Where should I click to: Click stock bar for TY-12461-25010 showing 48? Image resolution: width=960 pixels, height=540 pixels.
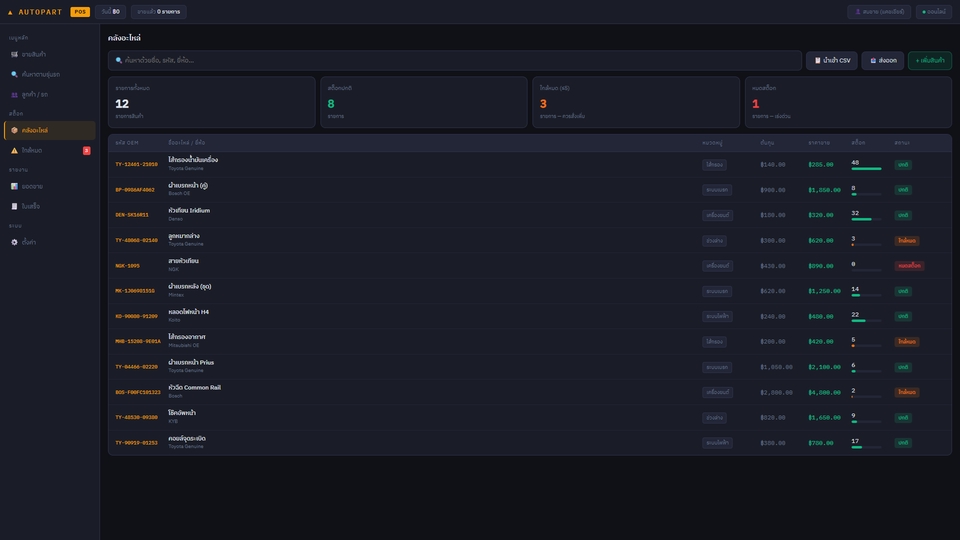click(866, 168)
